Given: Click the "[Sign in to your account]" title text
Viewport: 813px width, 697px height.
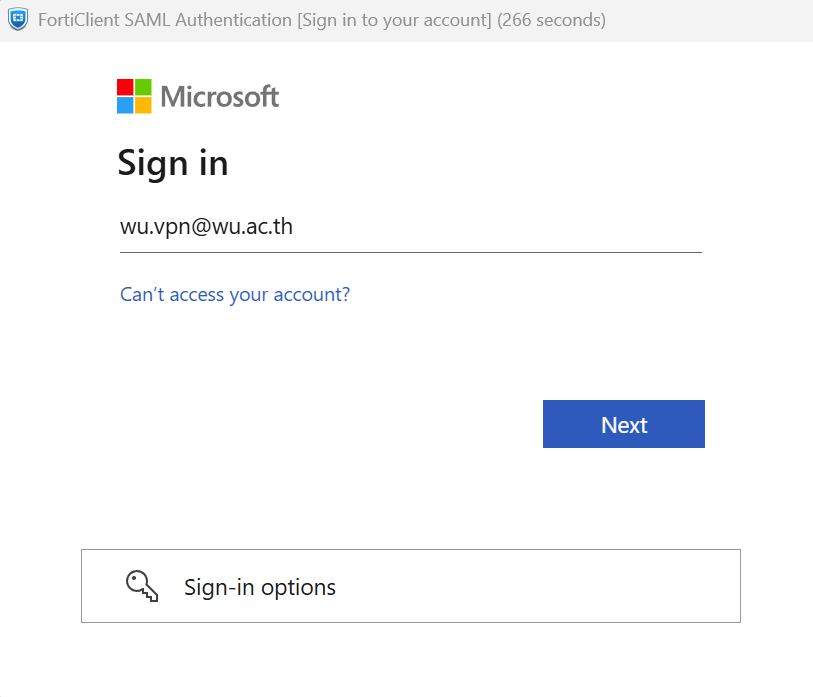Looking at the screenshot, I should [x=394, y=20].
